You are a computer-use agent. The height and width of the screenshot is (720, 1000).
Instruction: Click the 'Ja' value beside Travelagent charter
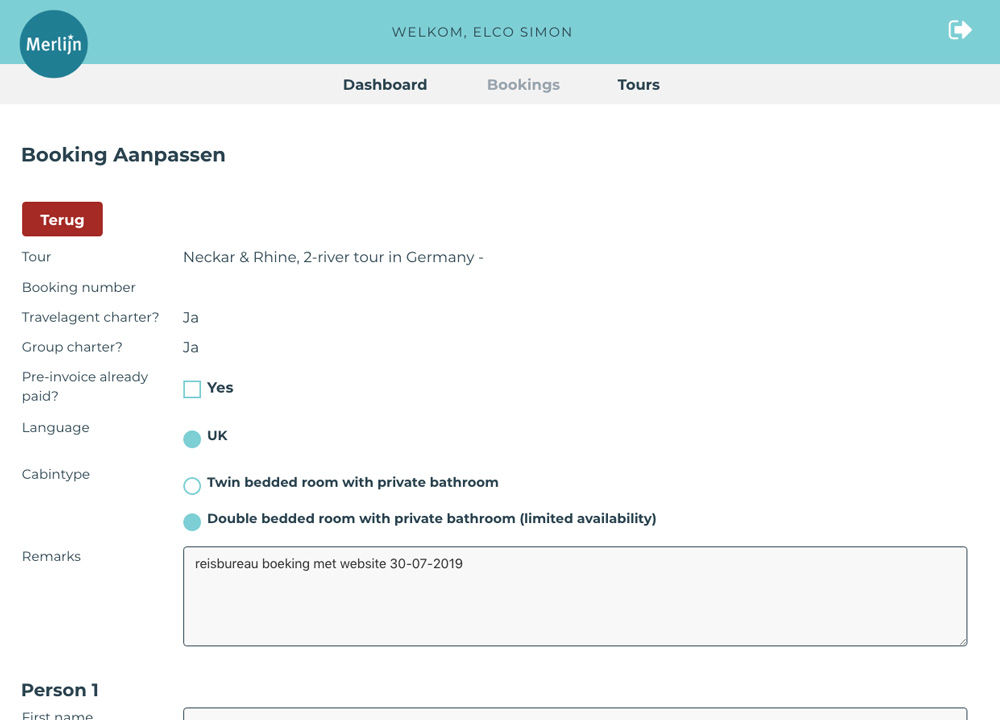coord(191,318)
